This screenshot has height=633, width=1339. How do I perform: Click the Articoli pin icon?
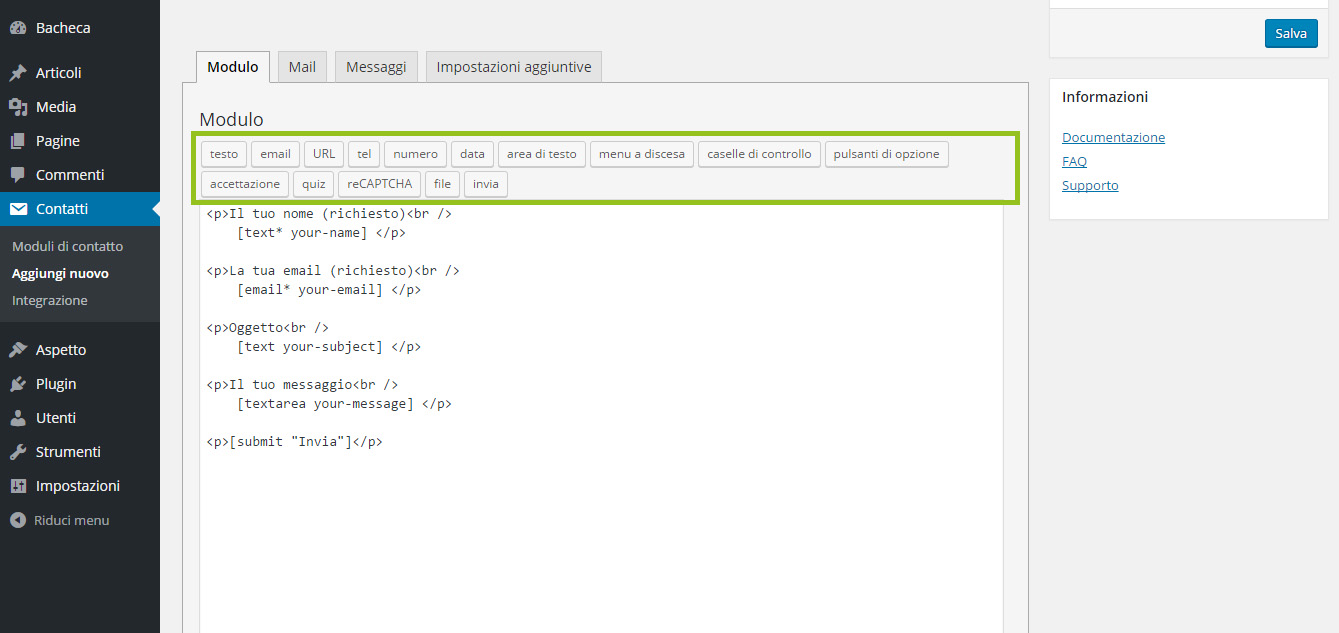click(18, 73)
